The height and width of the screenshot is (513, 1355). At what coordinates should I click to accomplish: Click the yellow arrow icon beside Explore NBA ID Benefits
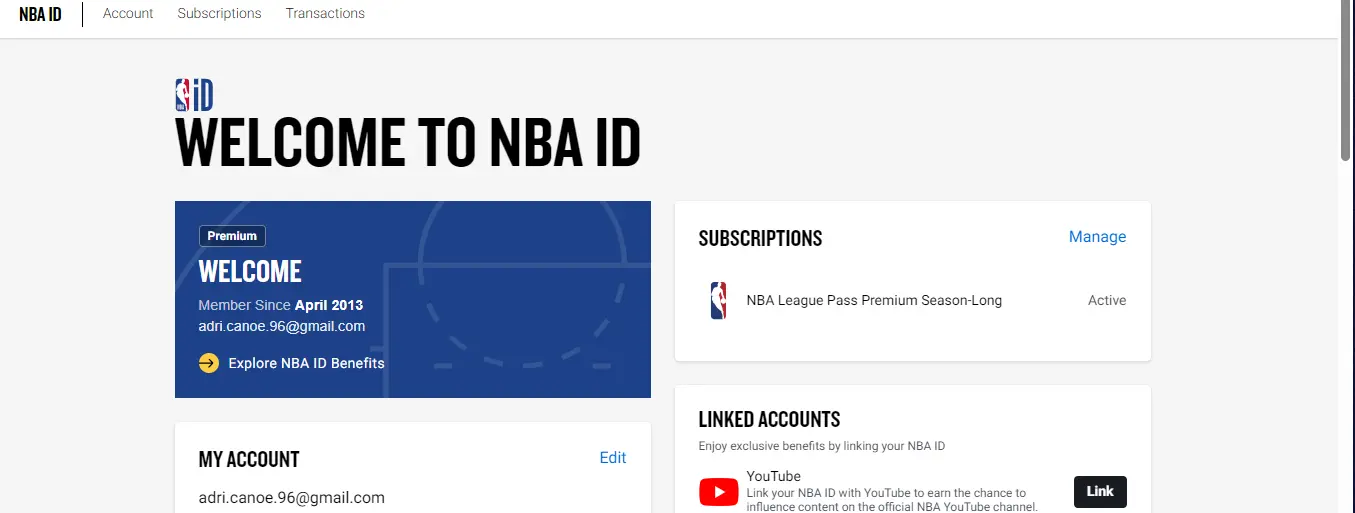[x=209, y=363]
